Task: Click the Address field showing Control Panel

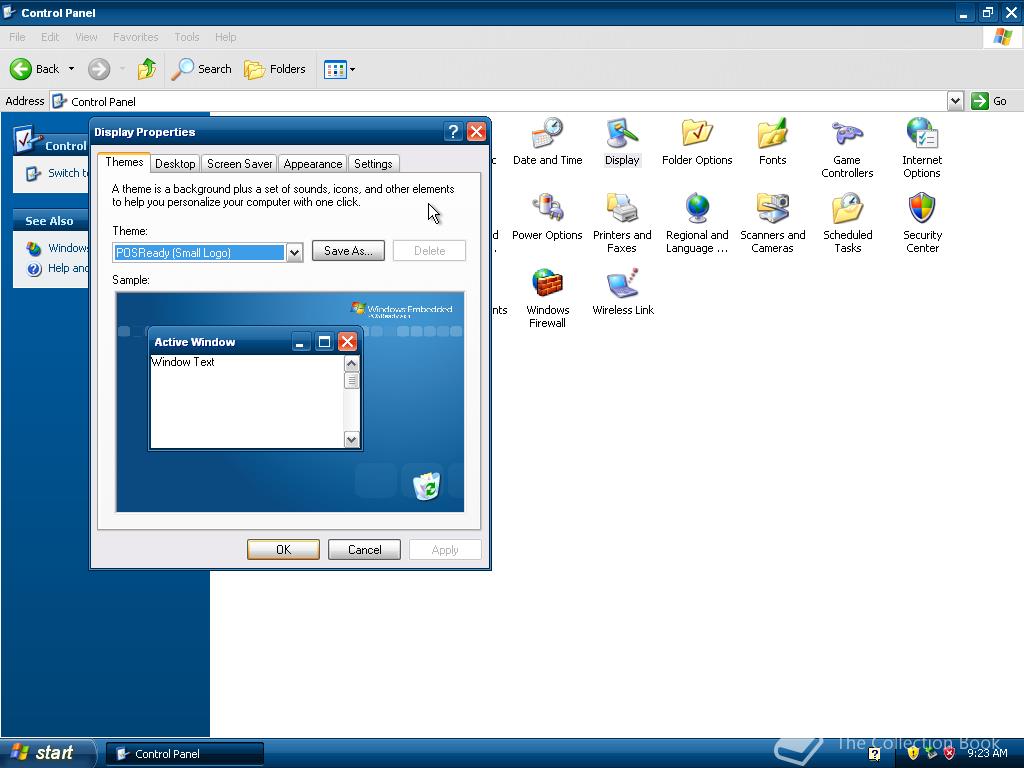Action: coord(500,101)
